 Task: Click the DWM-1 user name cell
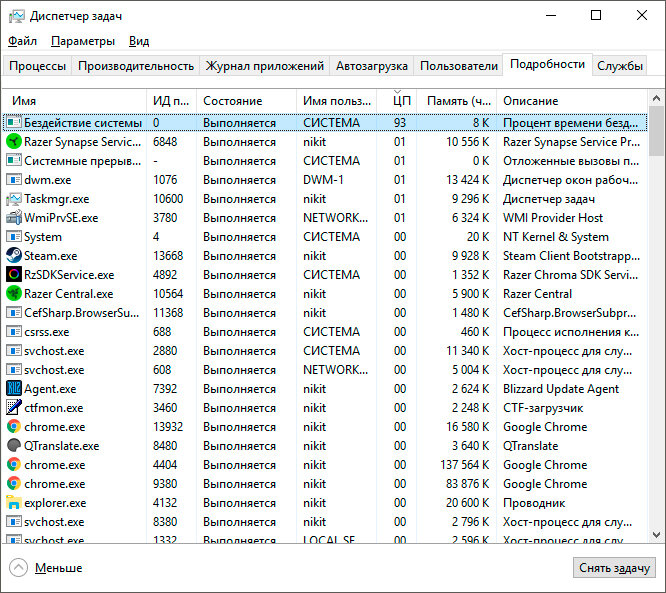323,180
